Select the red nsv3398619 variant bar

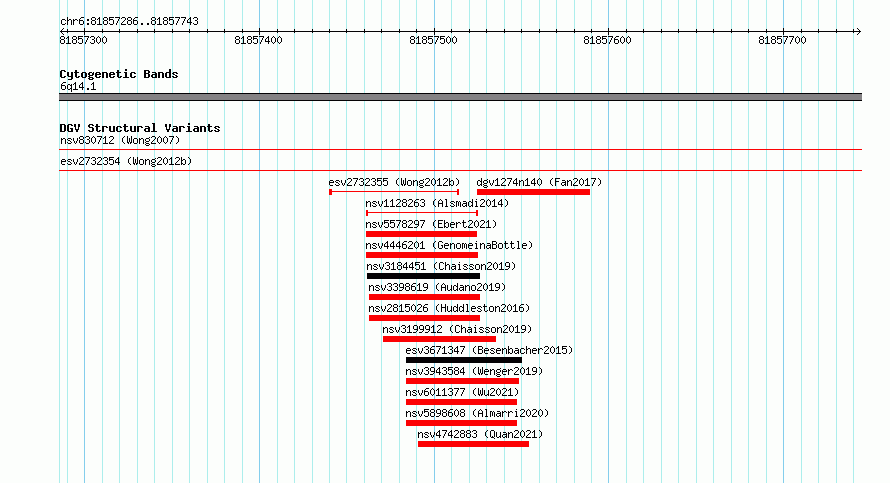(x=425, y=297)
